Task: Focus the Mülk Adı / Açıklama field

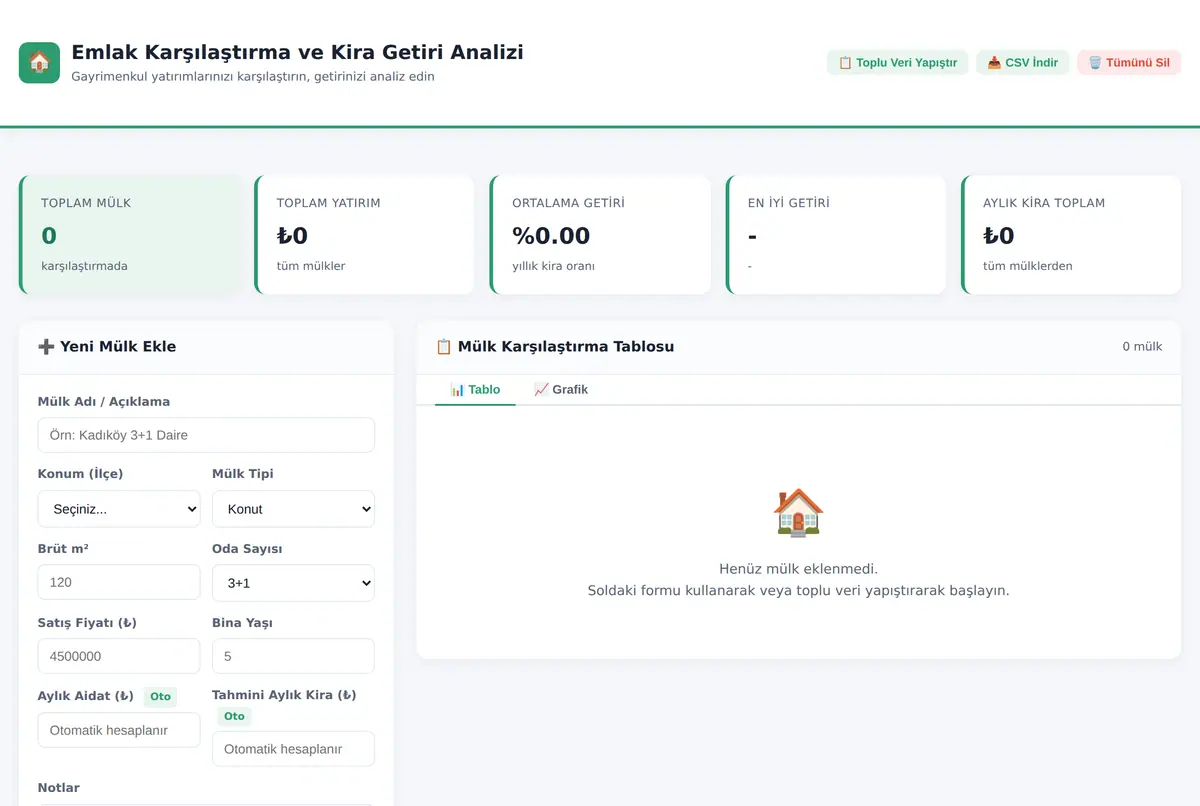Action: pyautogui.click(x=206, y=435)
